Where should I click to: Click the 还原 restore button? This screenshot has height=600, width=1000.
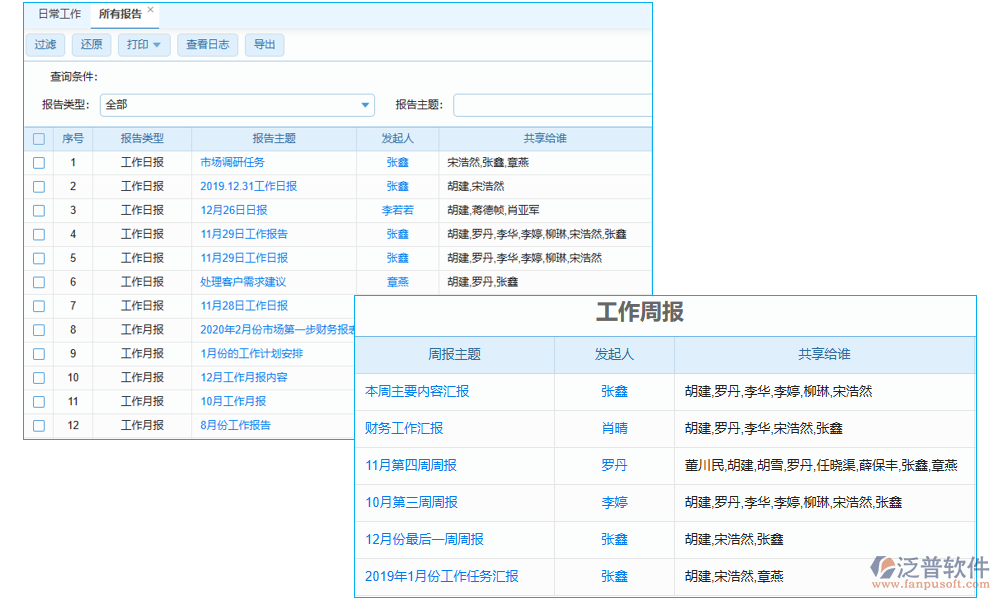[91, 44]
